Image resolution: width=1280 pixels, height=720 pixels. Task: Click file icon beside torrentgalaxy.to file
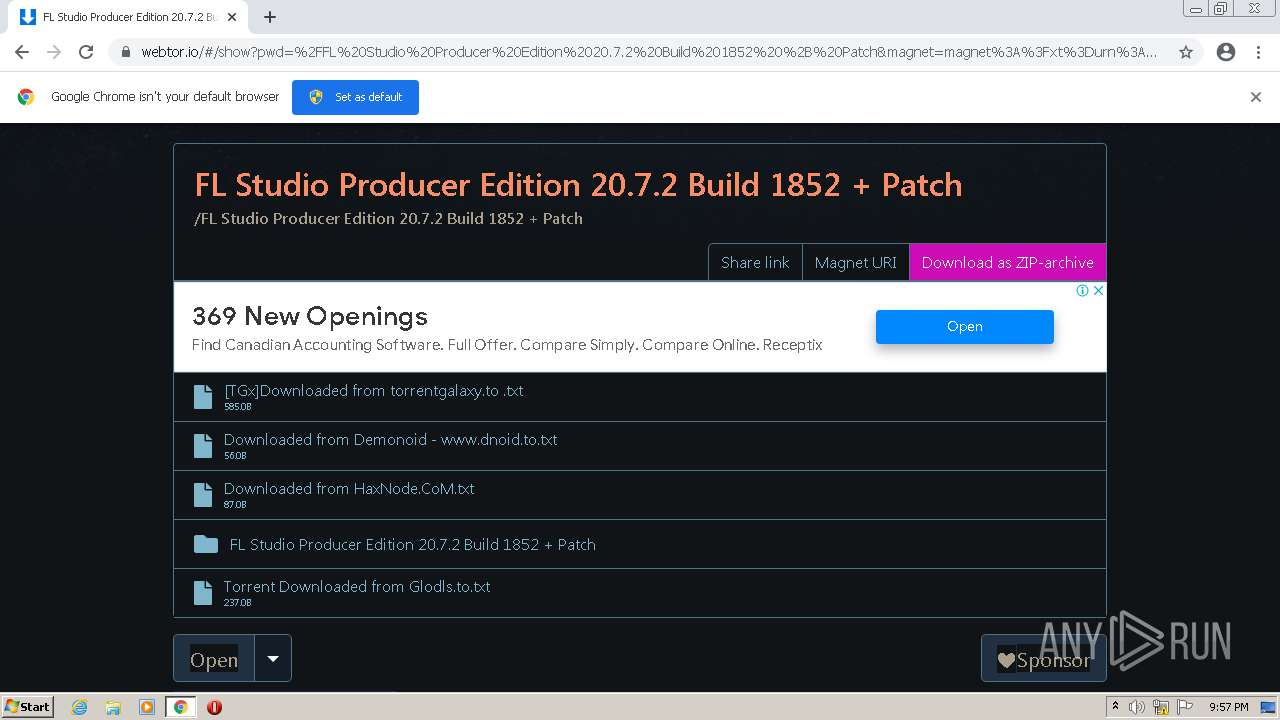(203, 397)
